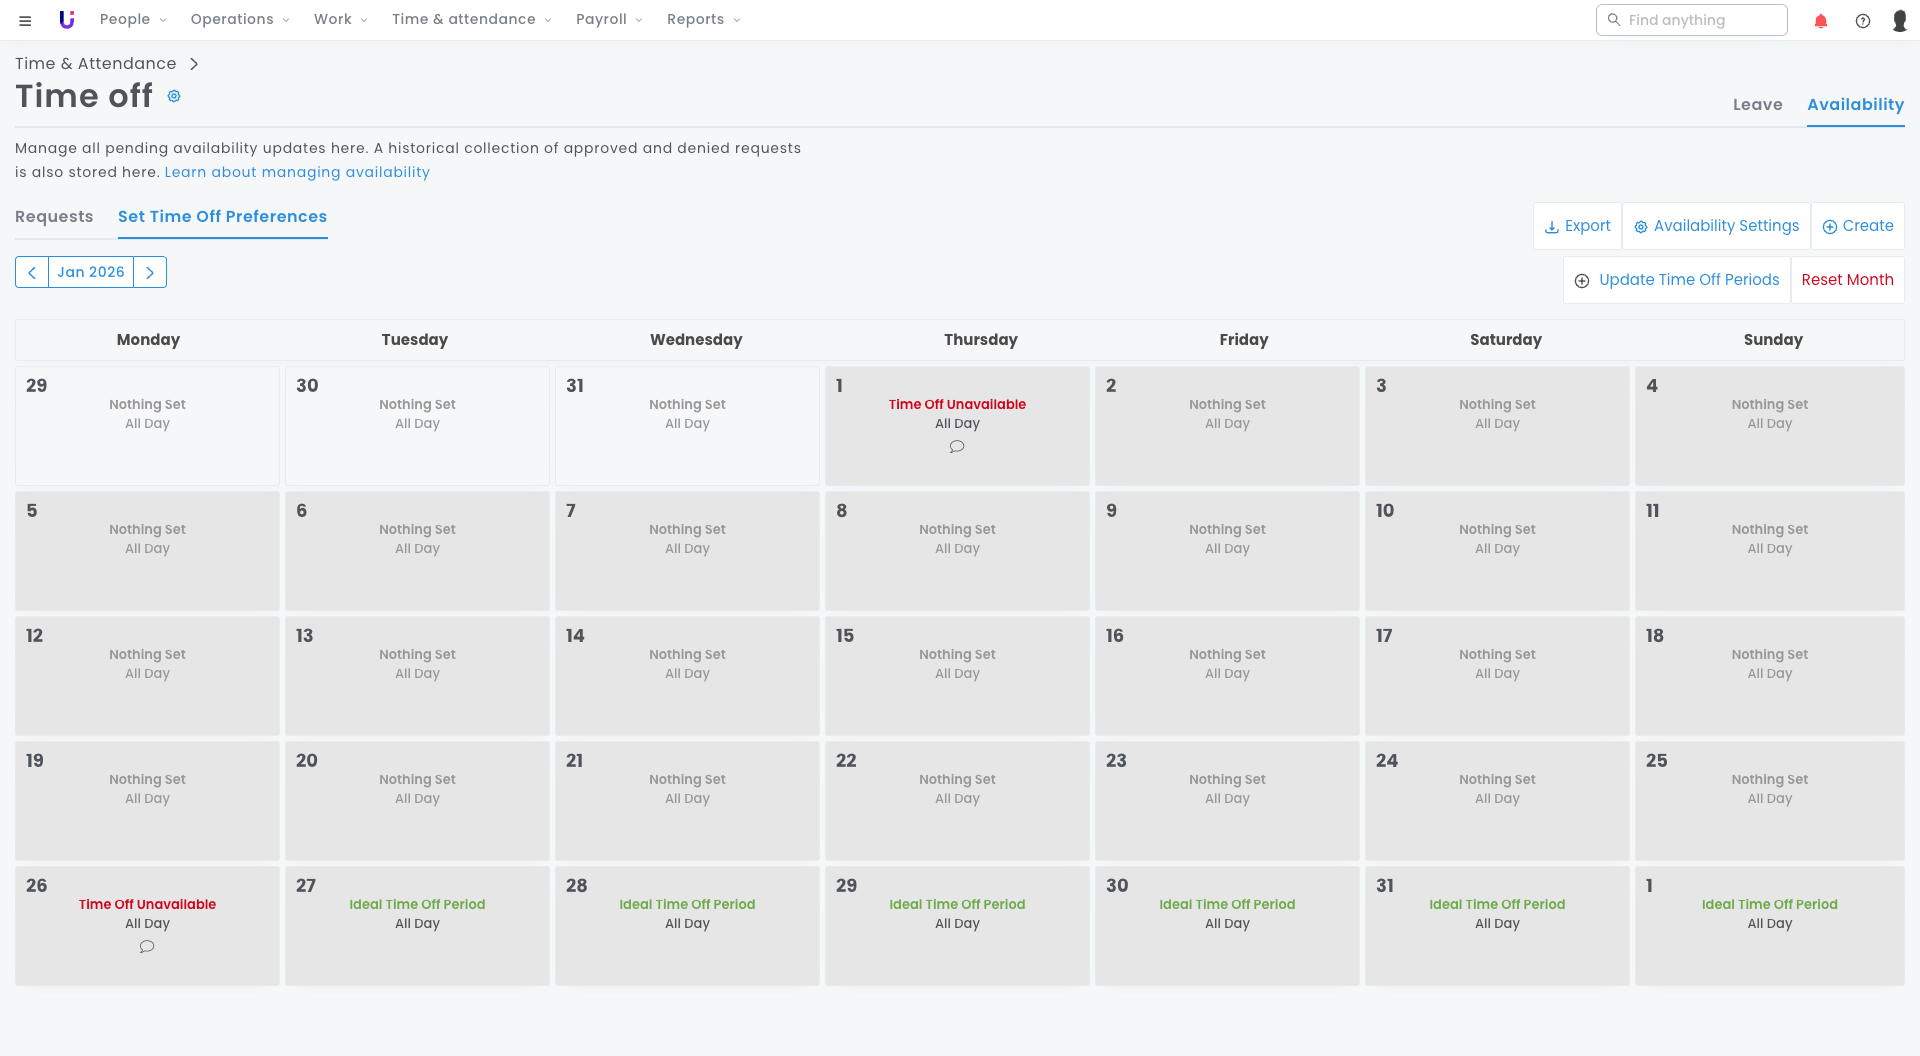Open the help question mark icon
Viewport: 1920px width, 1056px height.
[x=1863, y=21]
